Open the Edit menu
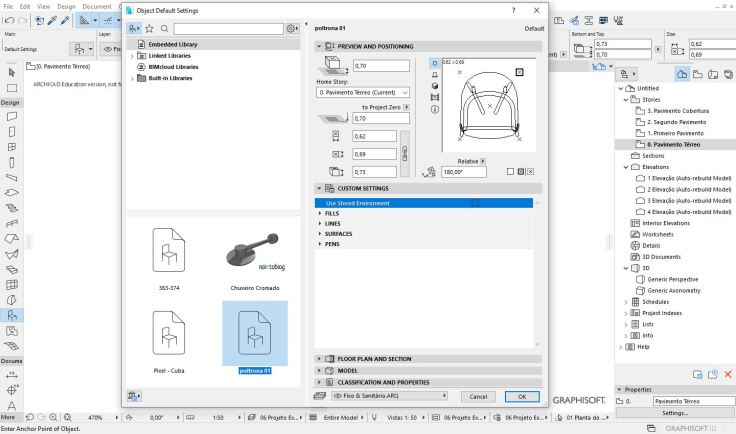Image resolution: width=736 pixels, height=434 pixels. coord(25,7)
